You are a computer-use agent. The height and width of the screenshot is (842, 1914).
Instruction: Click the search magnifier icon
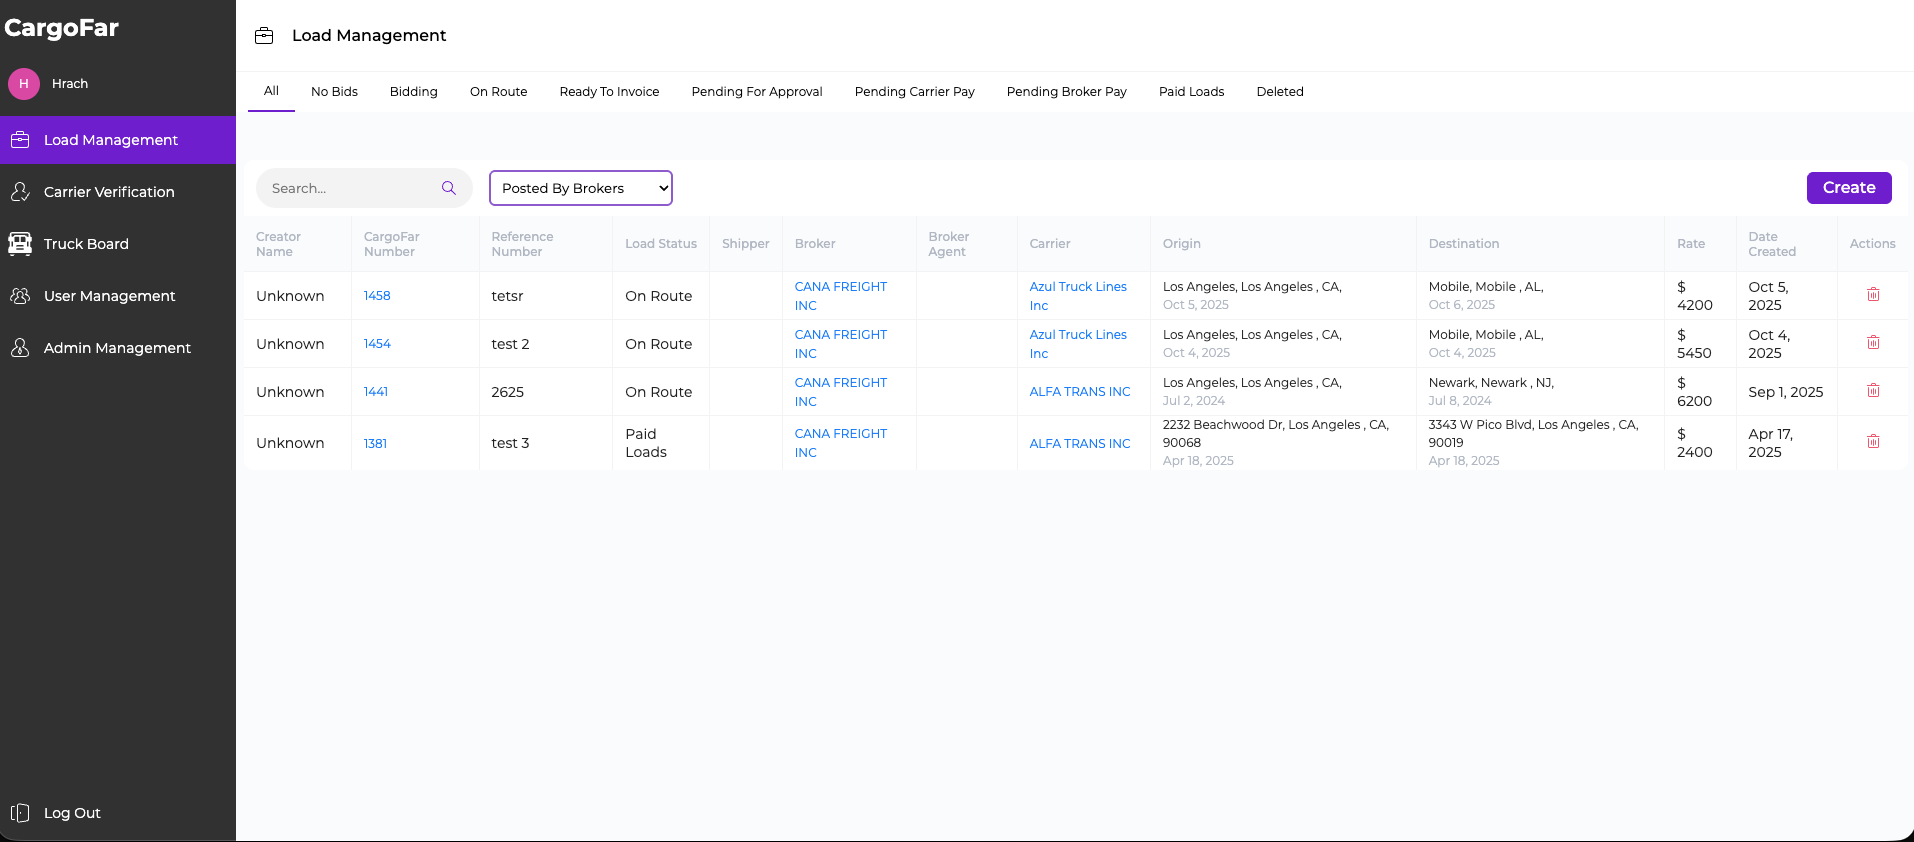448,188
